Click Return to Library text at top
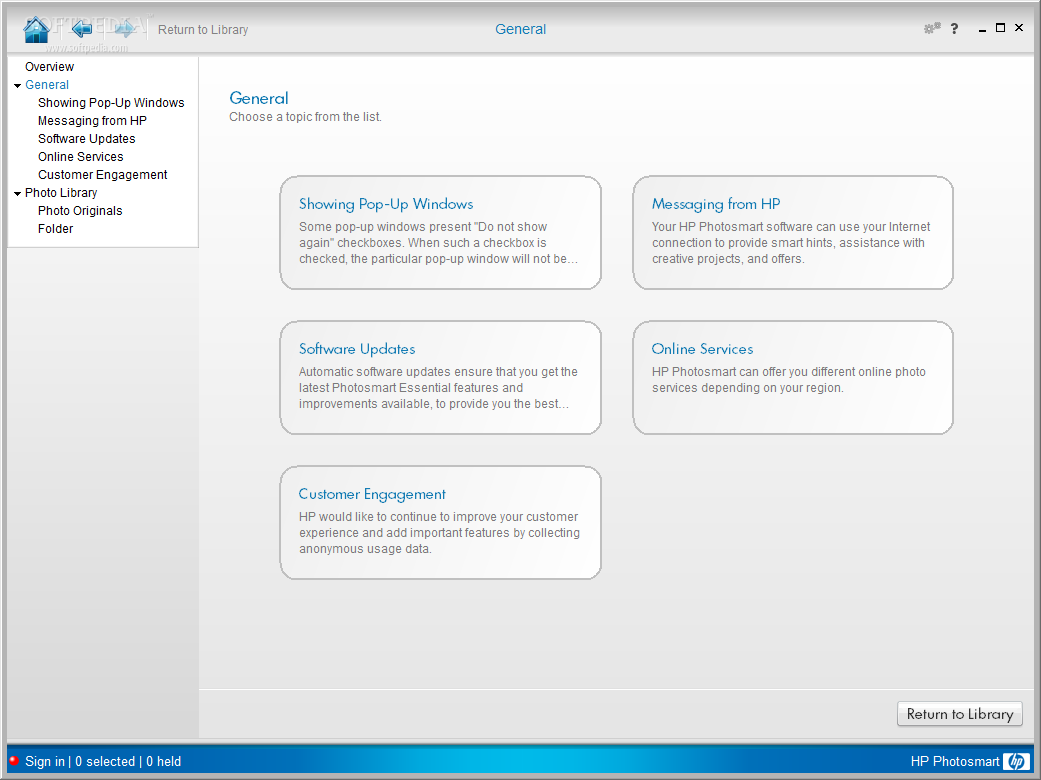 click(202, 30)
